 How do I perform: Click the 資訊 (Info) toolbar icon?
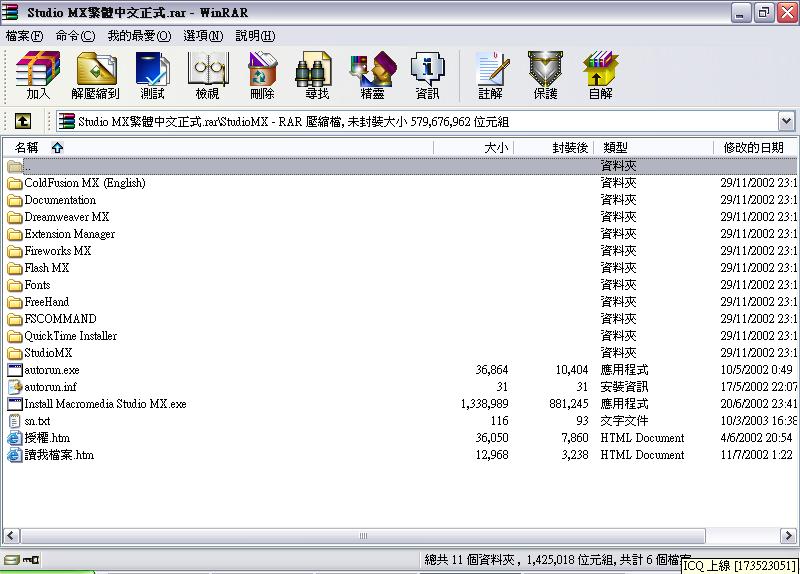[x=428, y=75]
